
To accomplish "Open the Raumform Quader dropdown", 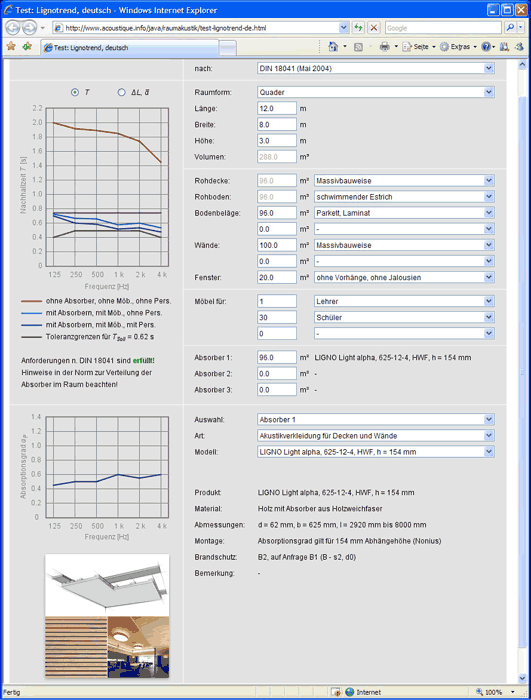I will click(376, 92).
